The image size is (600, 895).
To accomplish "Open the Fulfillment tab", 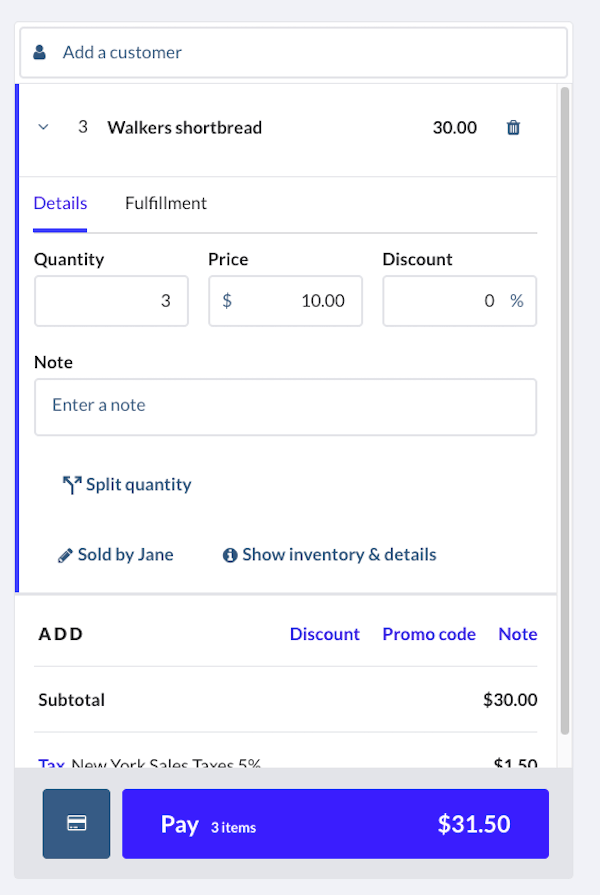I will click(166, 203).
